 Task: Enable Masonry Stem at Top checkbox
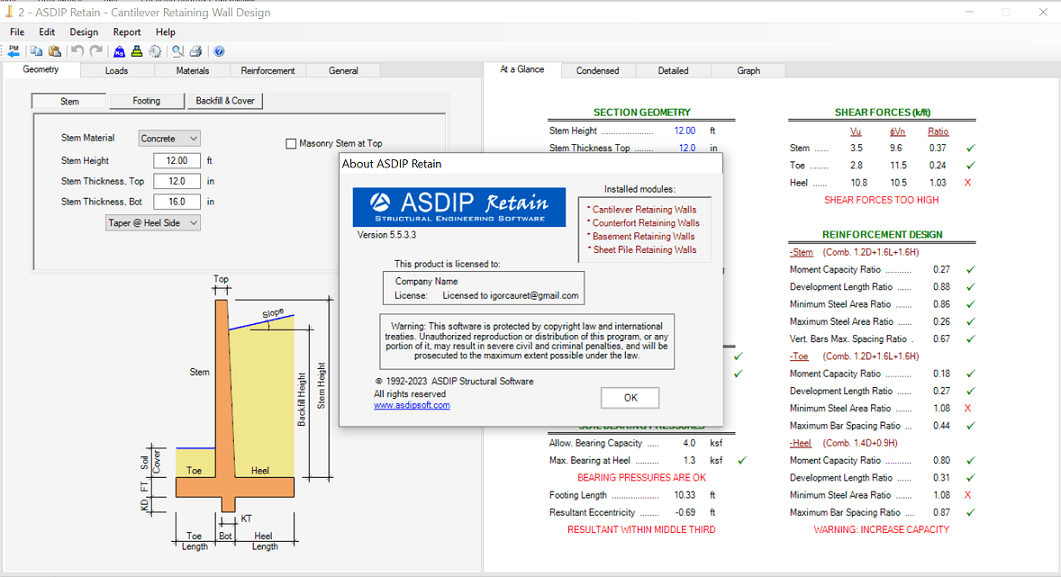click(291, 143)
